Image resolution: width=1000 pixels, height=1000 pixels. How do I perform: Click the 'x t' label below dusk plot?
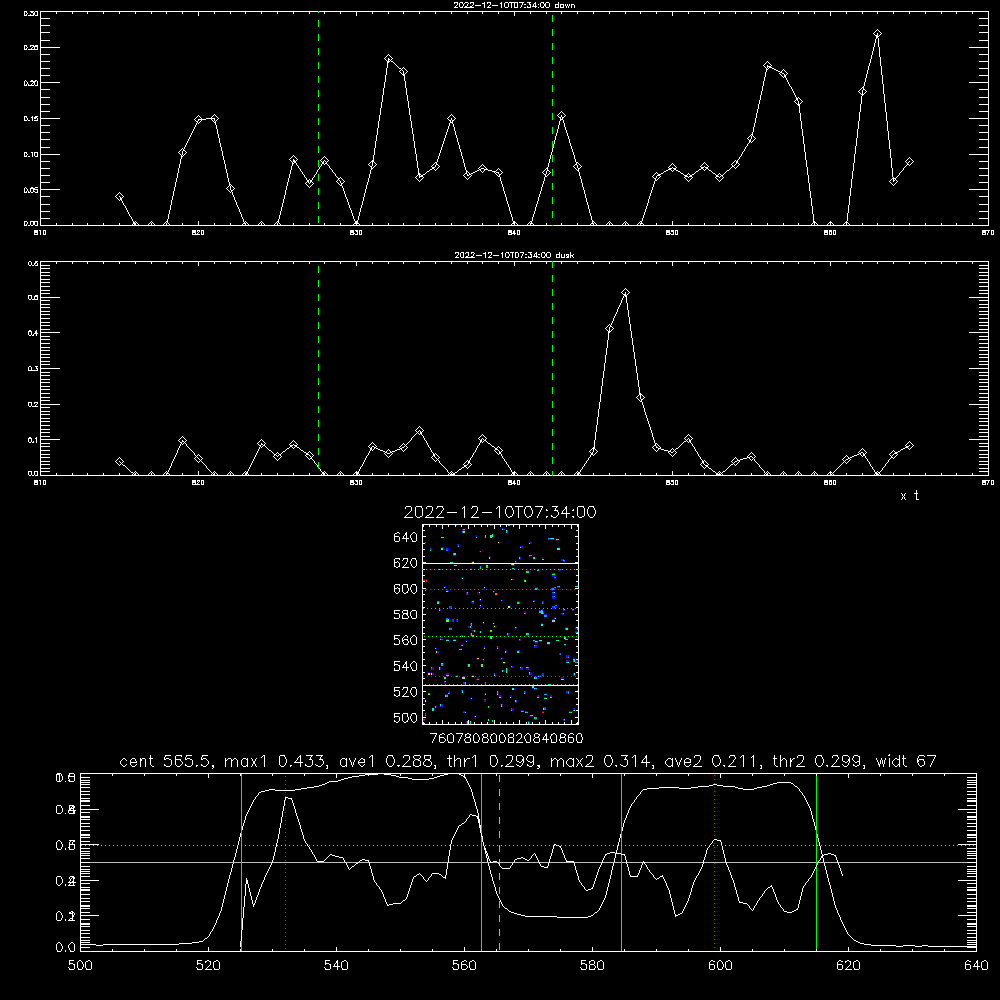(x=909, y=496)
